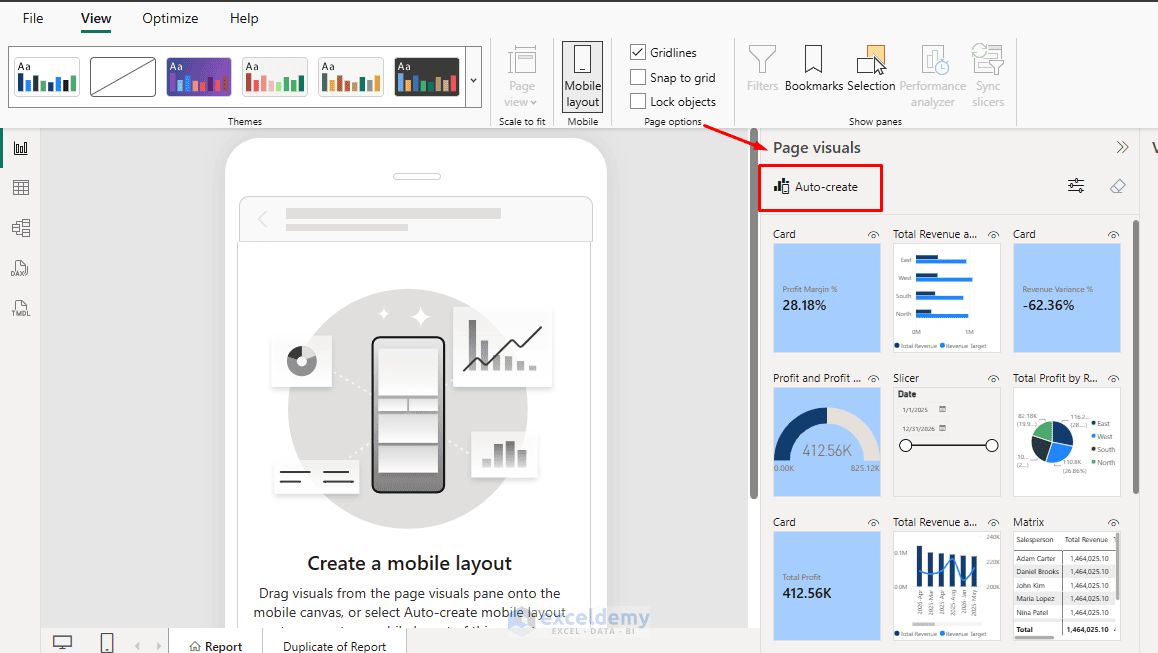Open the Table view in left sidebar

click(x=21, y=188)
